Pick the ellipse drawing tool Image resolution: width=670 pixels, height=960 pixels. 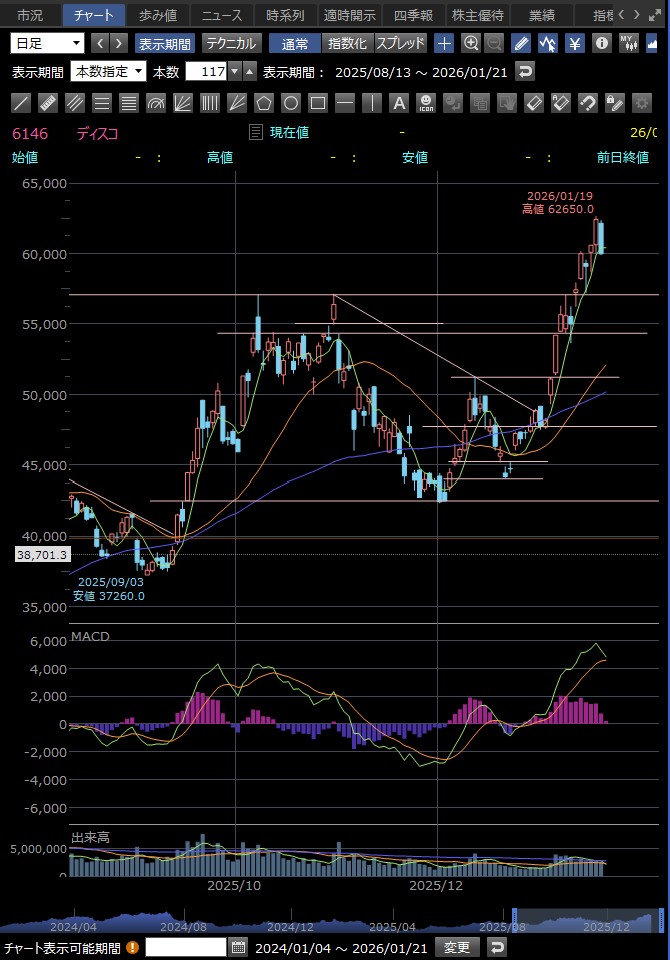pos(291,103)
